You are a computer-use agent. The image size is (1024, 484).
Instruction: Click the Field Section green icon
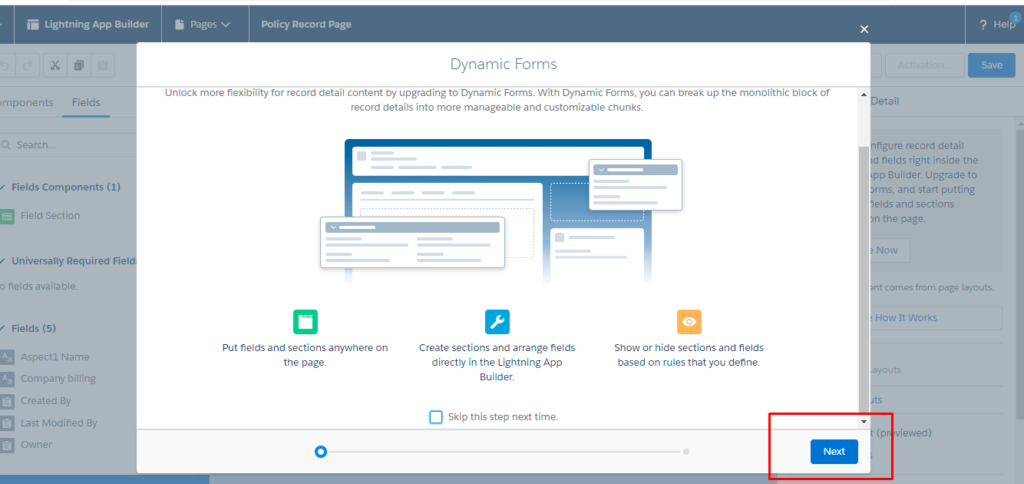[7, 216]
